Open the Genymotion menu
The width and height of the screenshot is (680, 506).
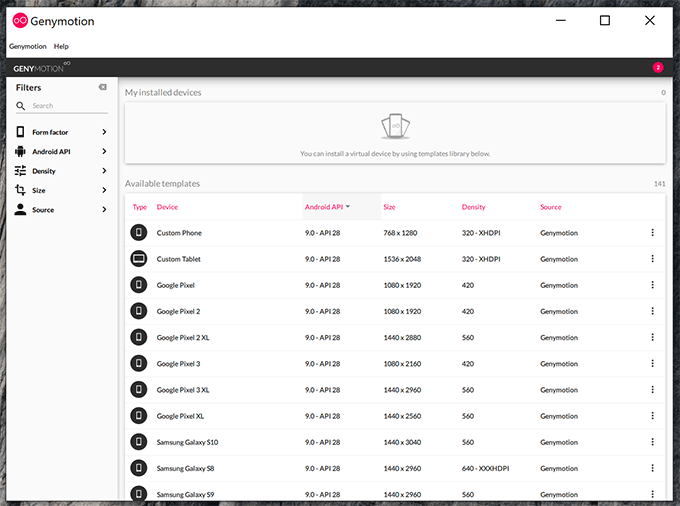(28, 46)
